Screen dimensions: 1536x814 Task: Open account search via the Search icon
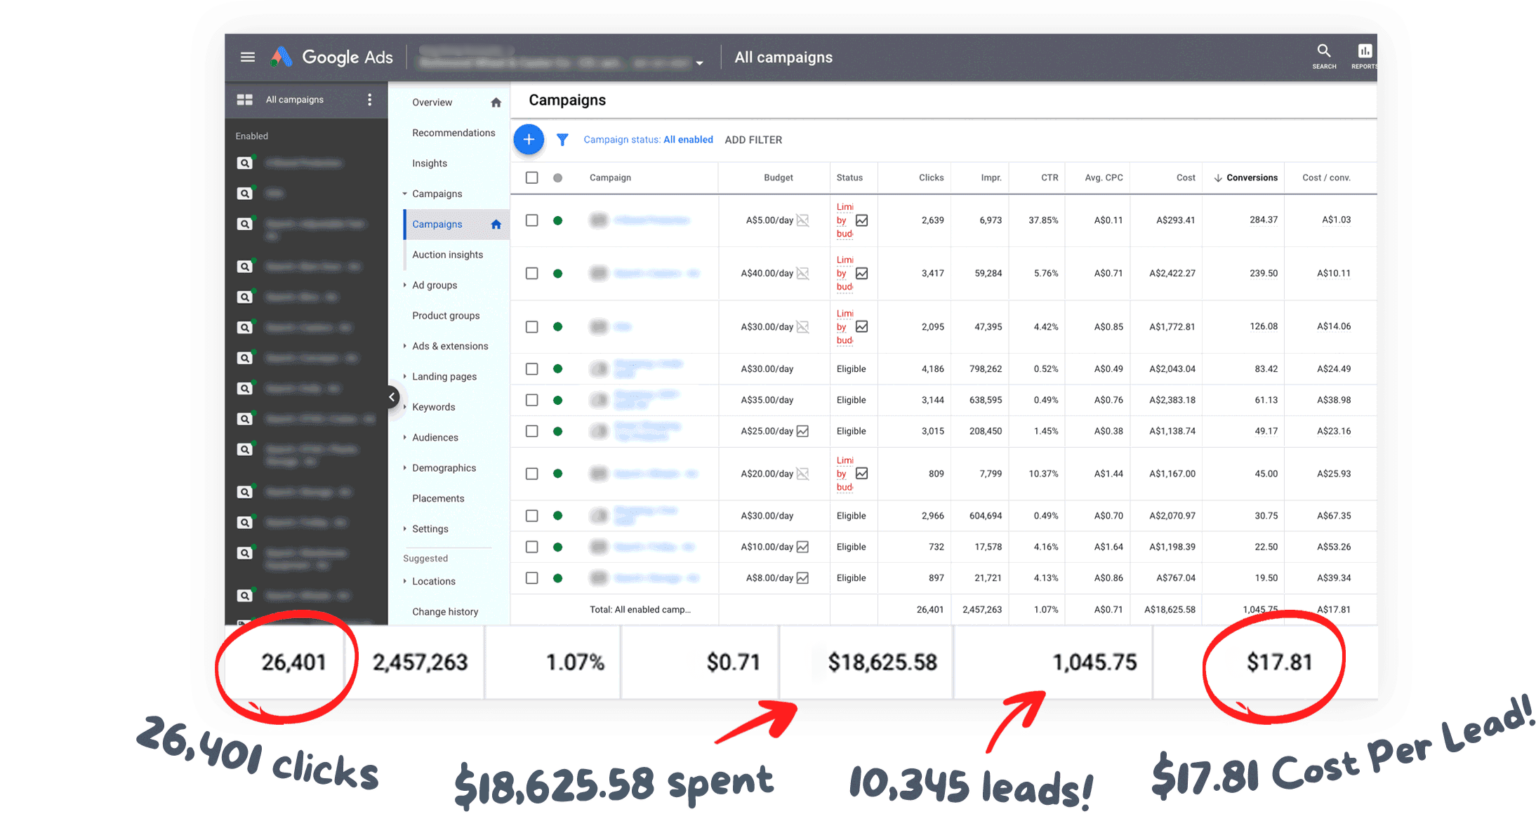pos(1323,52)
